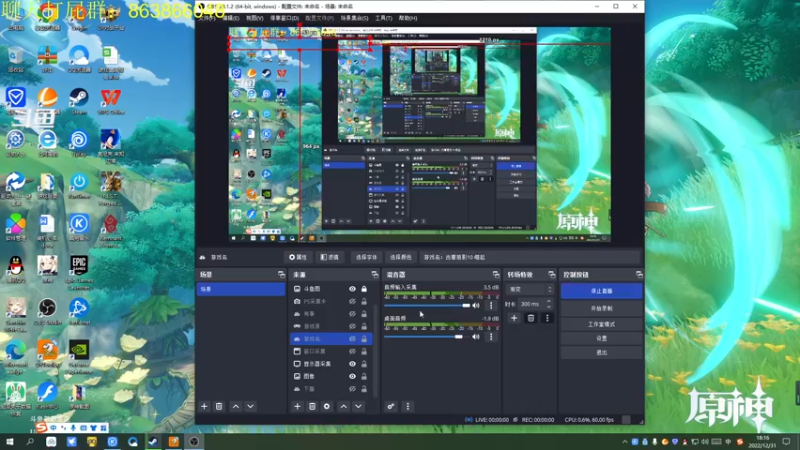Screen dimensions: 800x450
Task: Open the 滤镜 button on the source toolbar
Action: (x=330, y=257)
